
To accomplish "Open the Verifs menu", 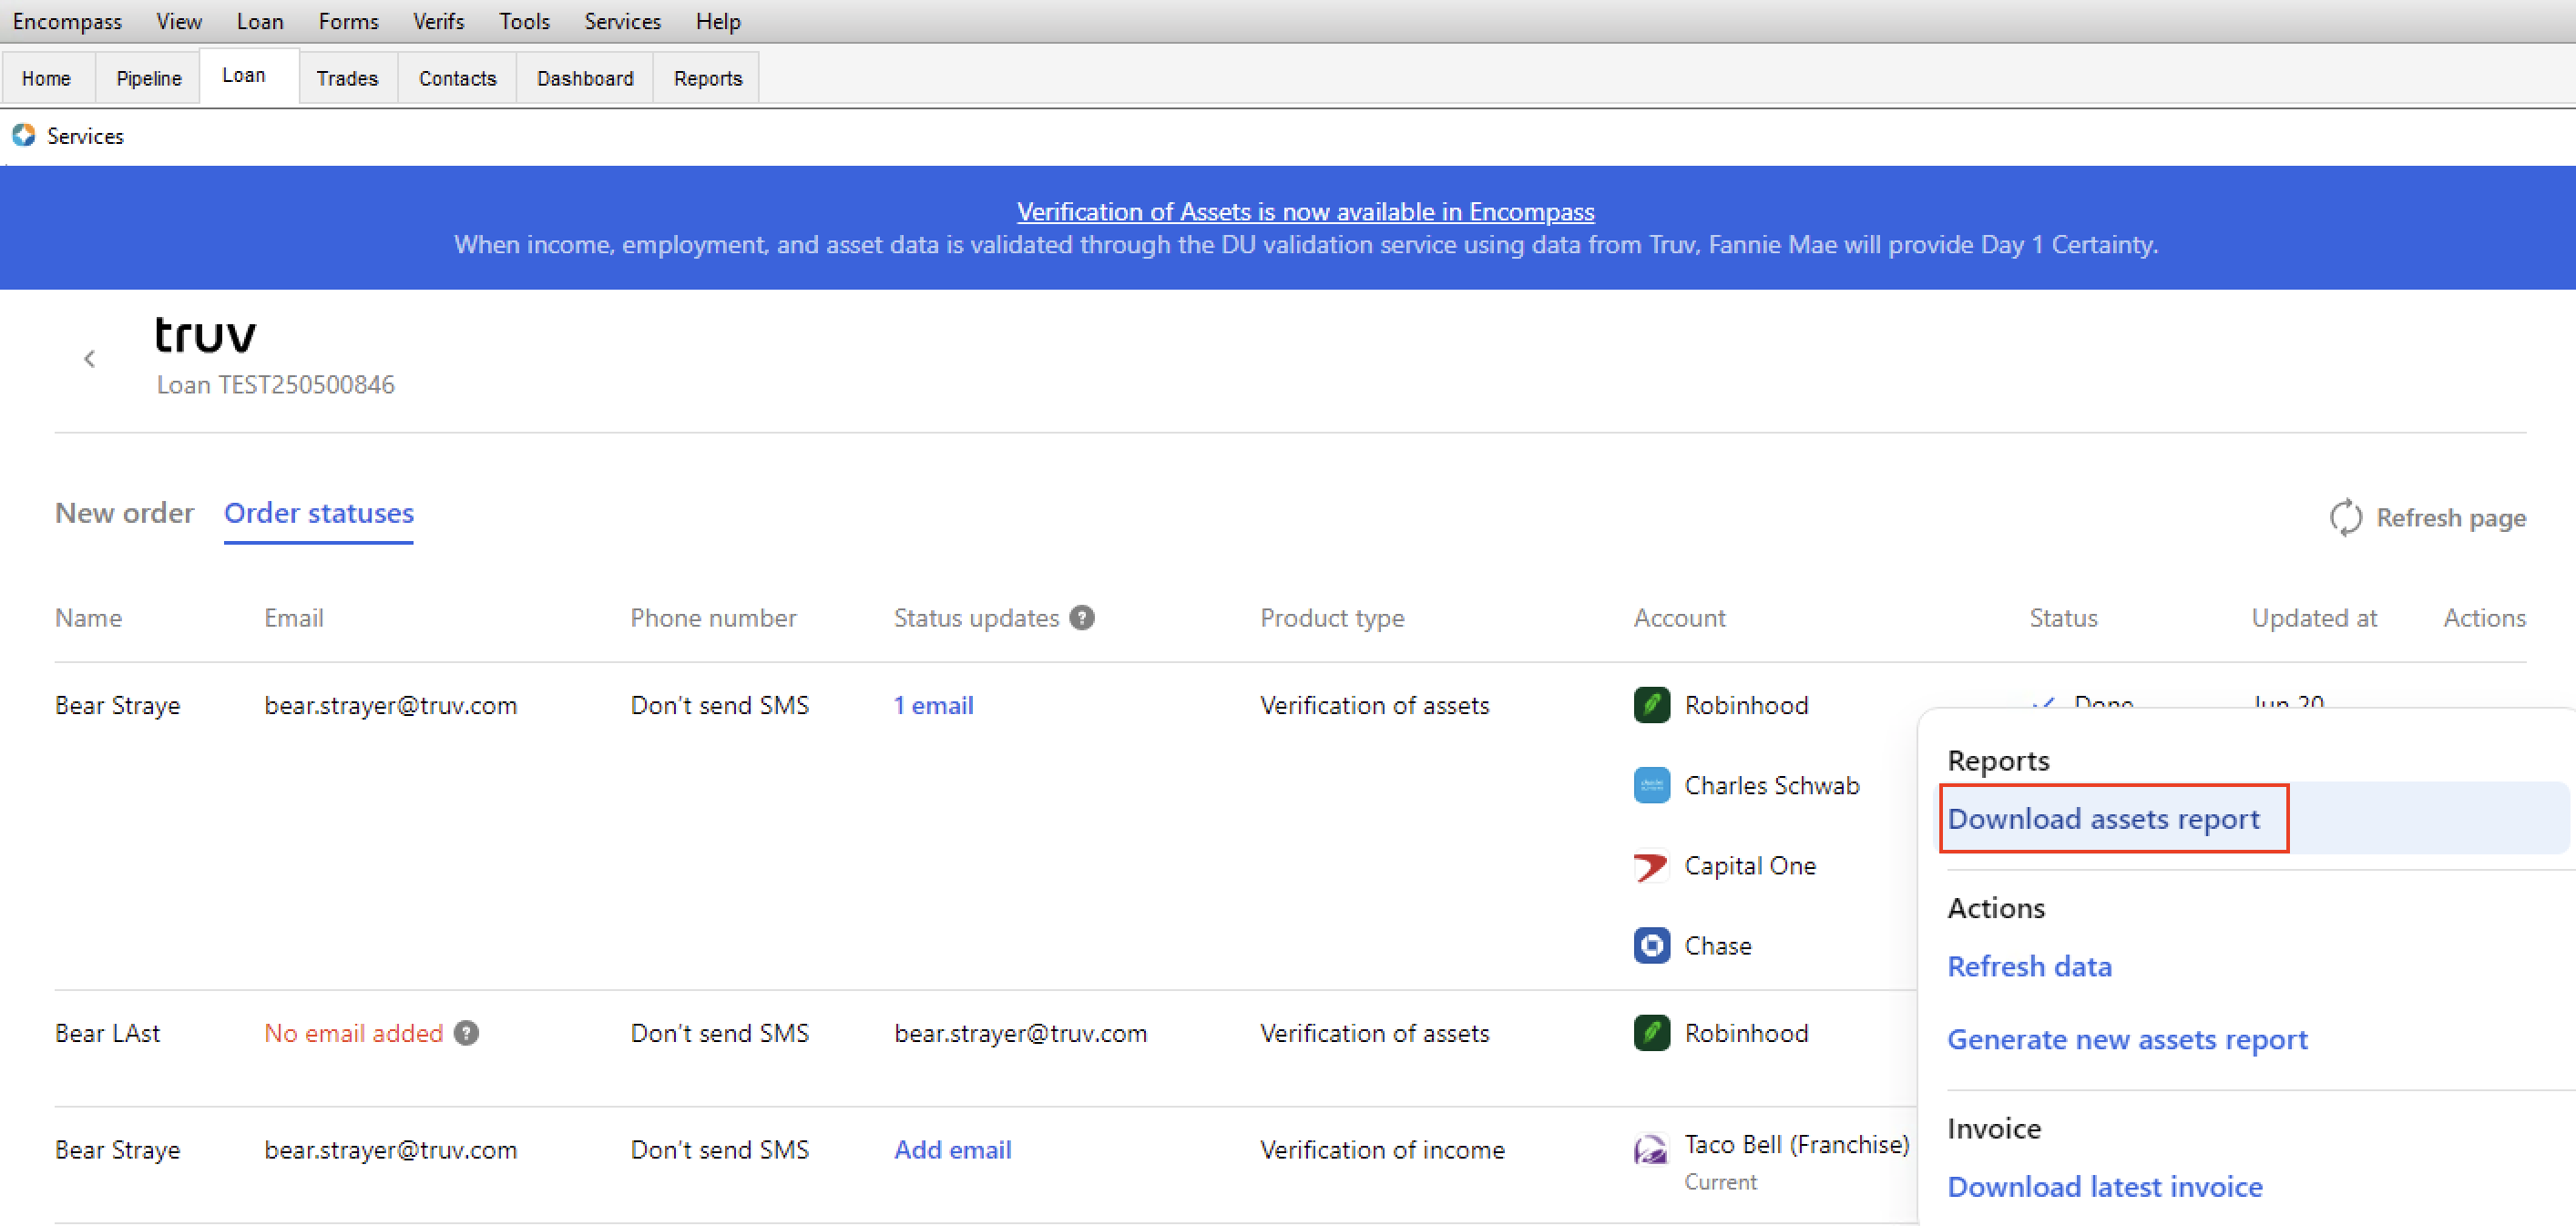I will 438,21.
